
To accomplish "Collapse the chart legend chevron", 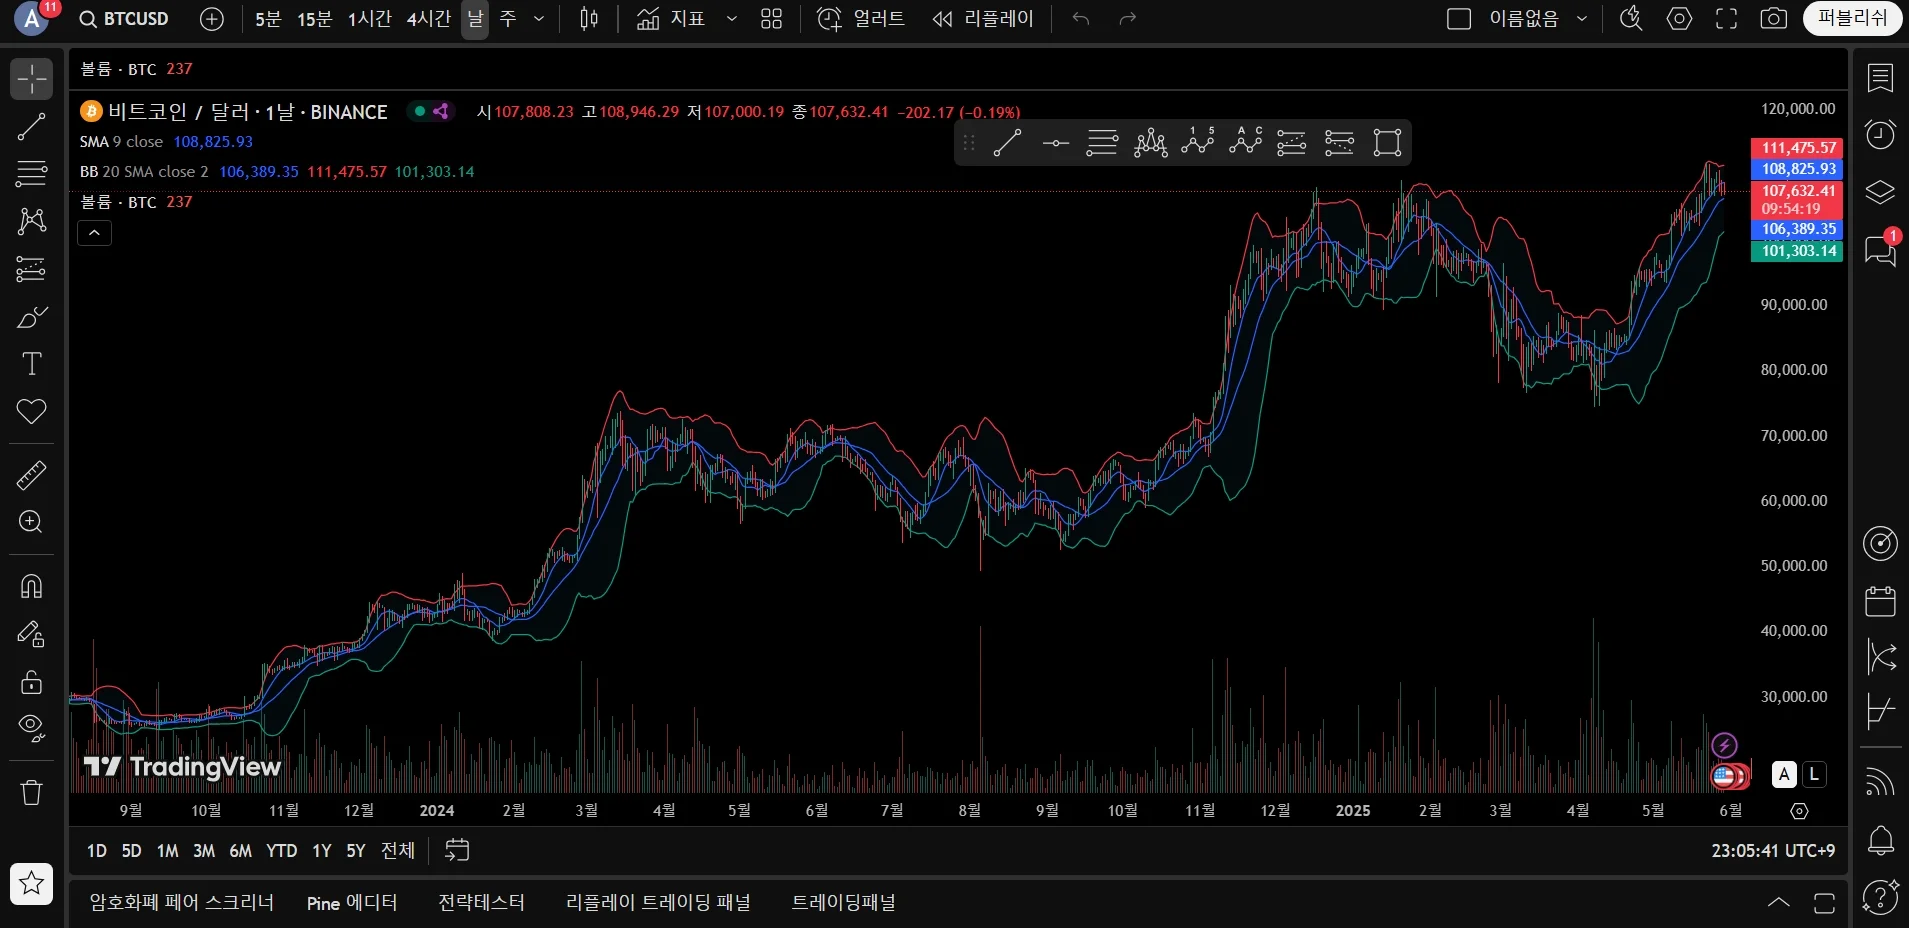I will coord(94,233).
